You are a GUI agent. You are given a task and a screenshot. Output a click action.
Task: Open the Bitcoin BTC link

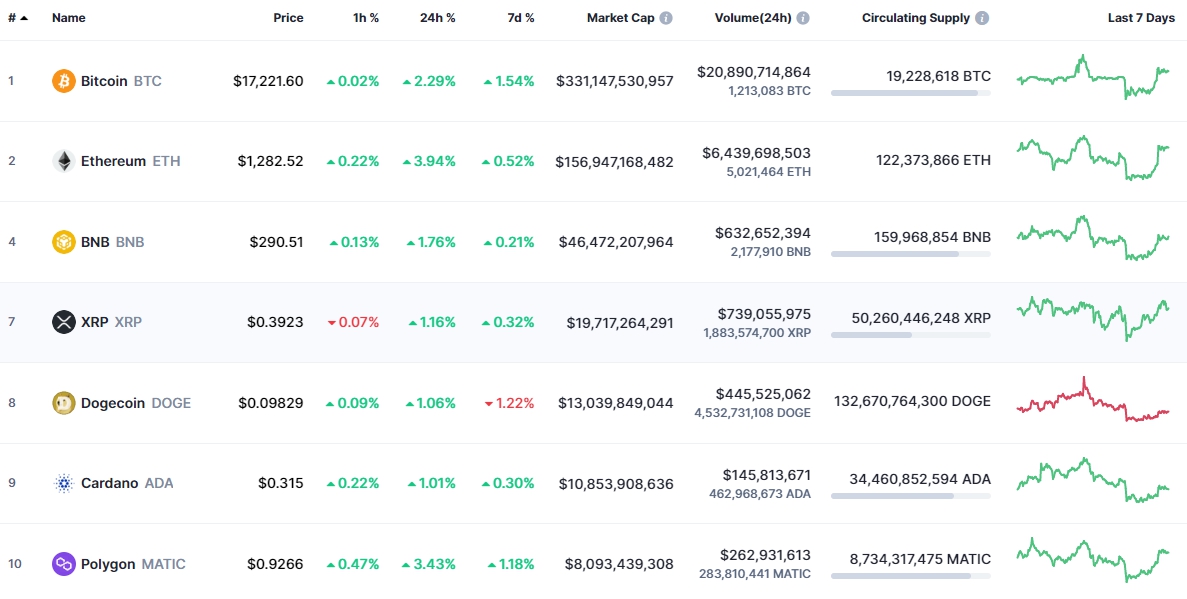[121, 81]
